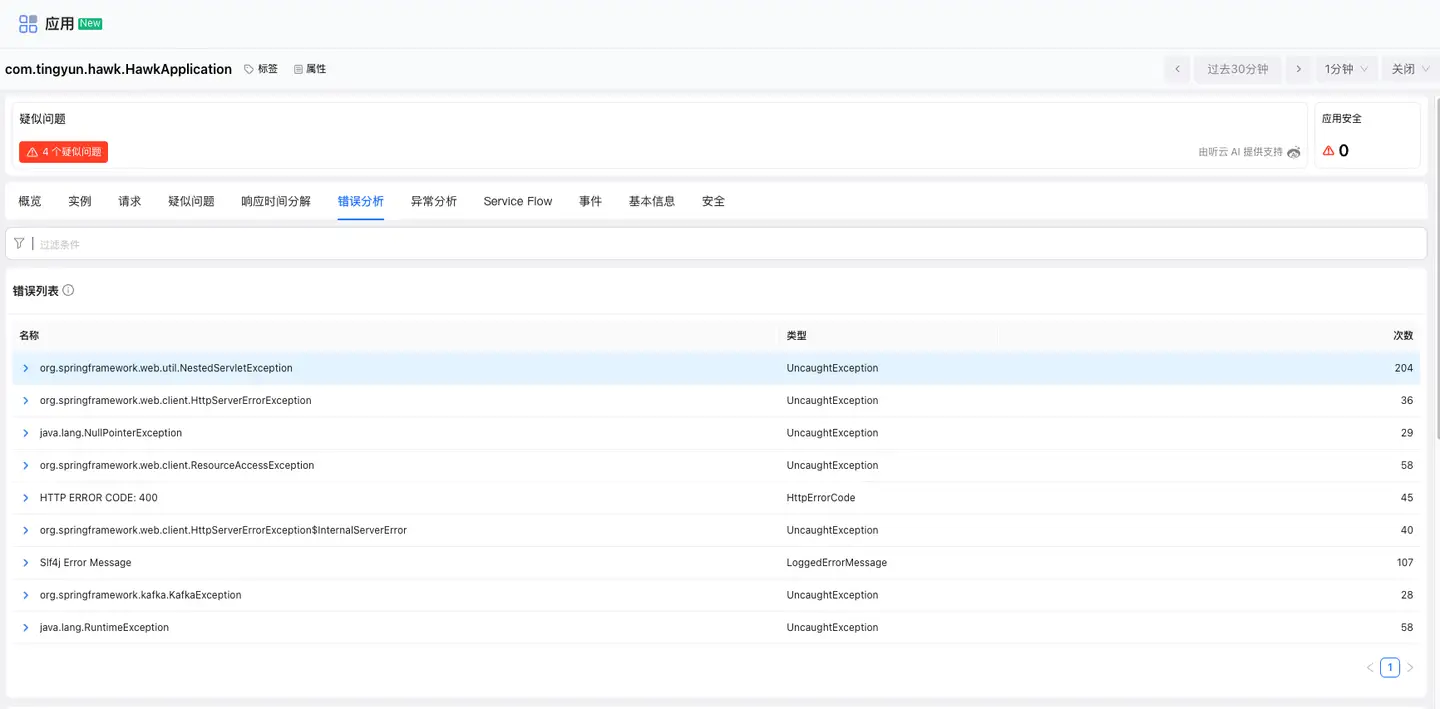Click the alert triangle inside the 疑似问题 badge

pyautogui.click(x=32, y=152)
